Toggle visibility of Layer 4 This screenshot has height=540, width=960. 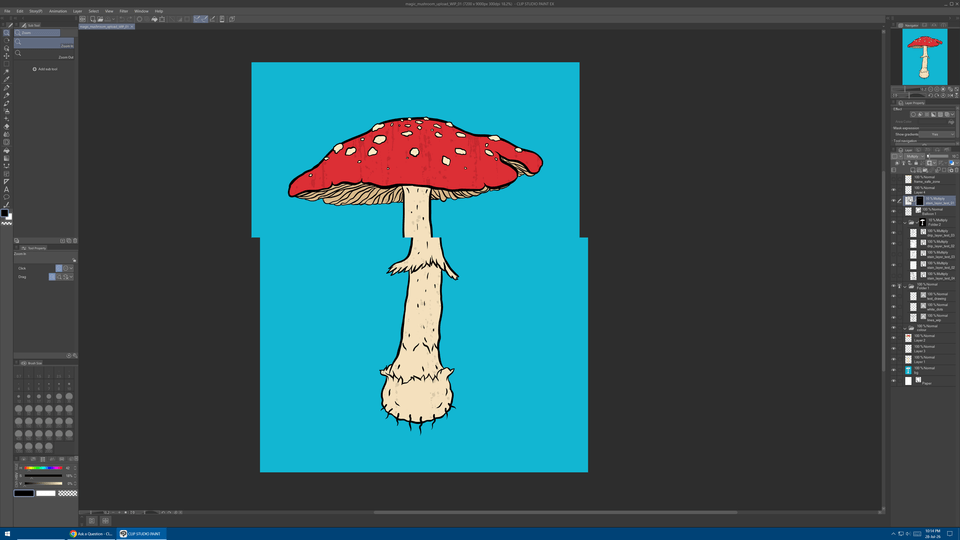point(893,190)
